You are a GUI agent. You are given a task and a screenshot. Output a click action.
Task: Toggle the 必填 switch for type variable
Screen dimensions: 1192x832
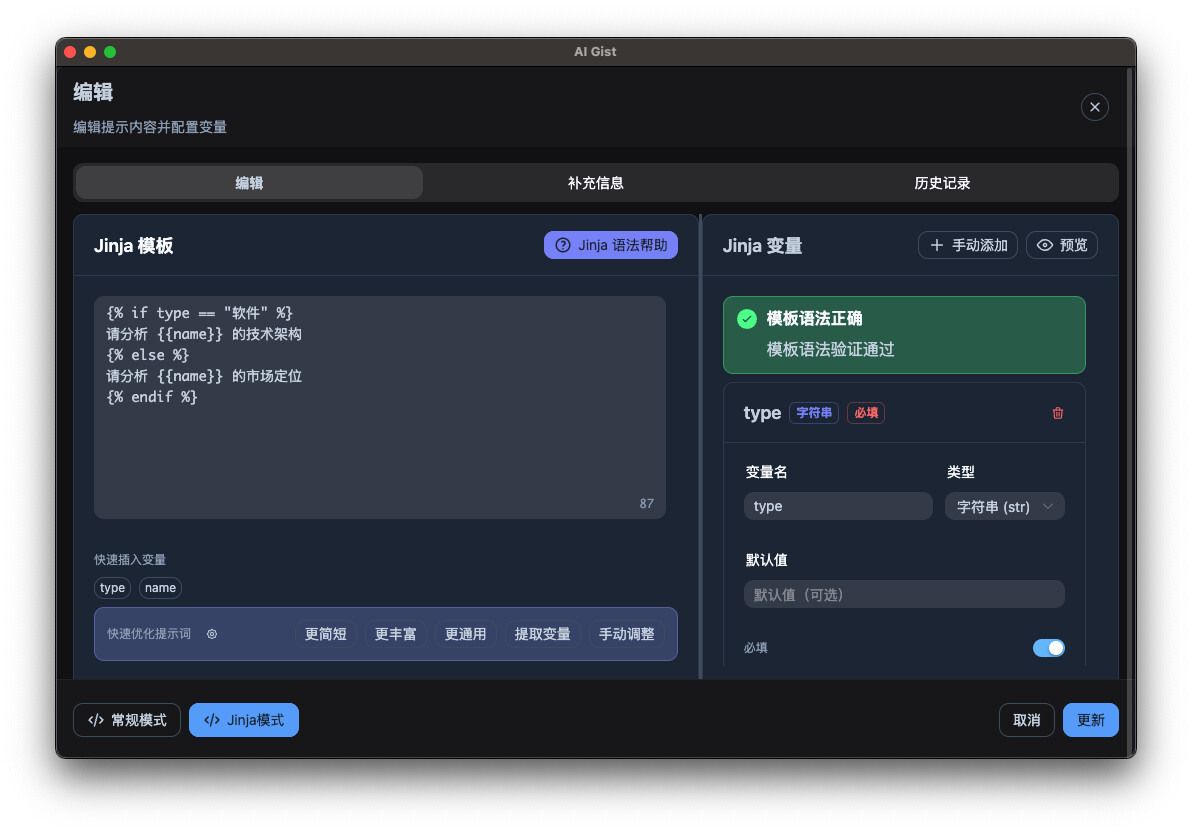(x=1048, y=648)
